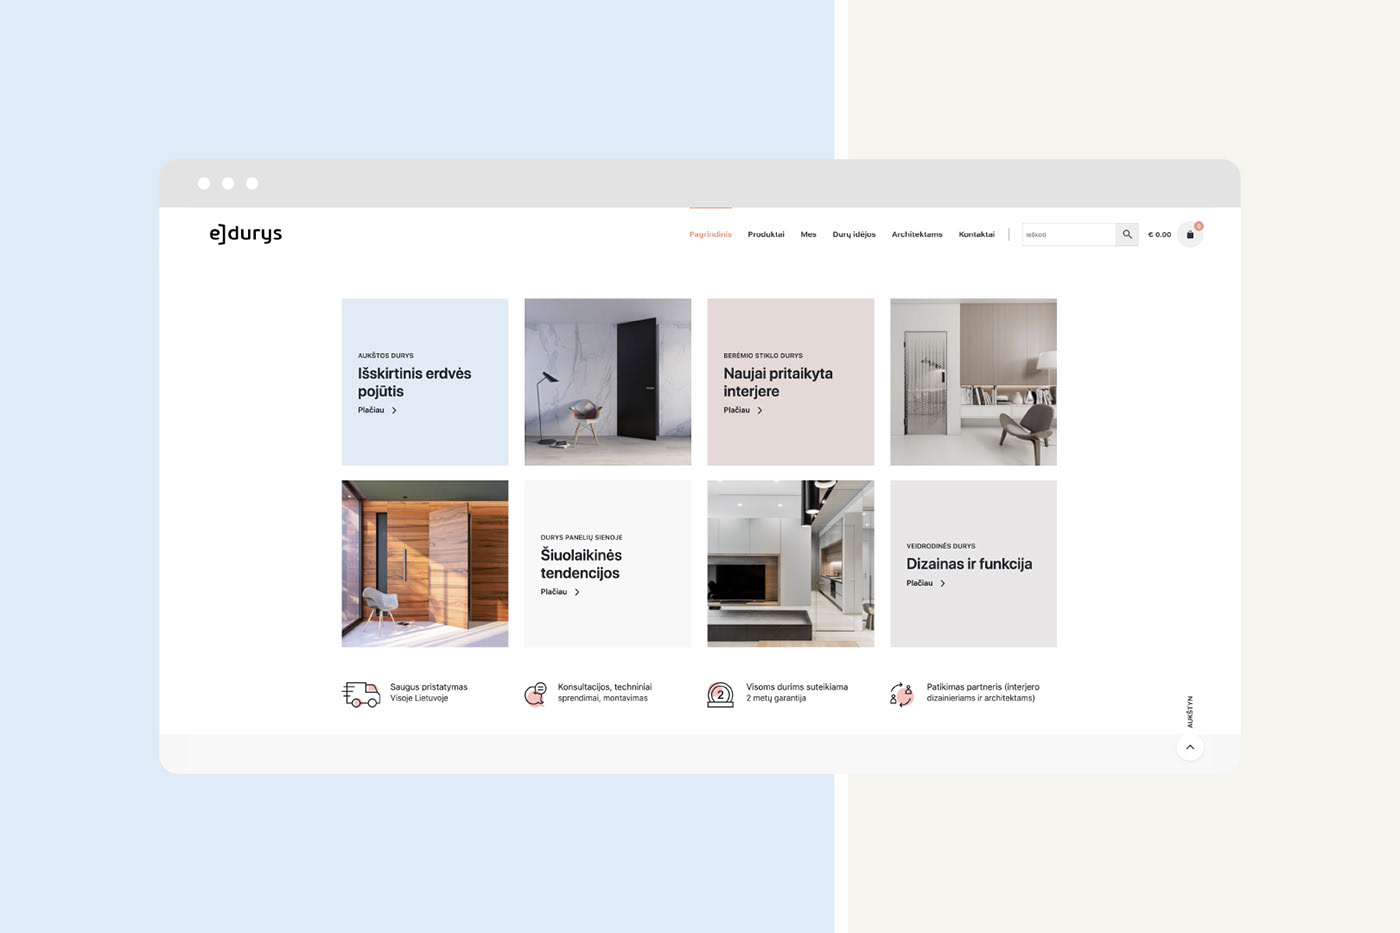Click the partner arrows icon
This screenshot has height=933, width=1400.
(x=902, y=694)
